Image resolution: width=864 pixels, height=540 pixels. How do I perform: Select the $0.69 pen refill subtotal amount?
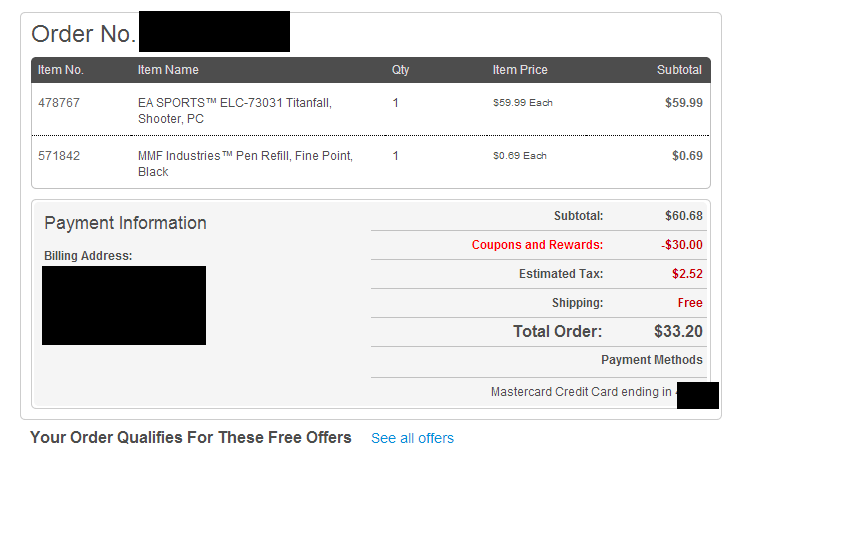(x=687, y=156)
